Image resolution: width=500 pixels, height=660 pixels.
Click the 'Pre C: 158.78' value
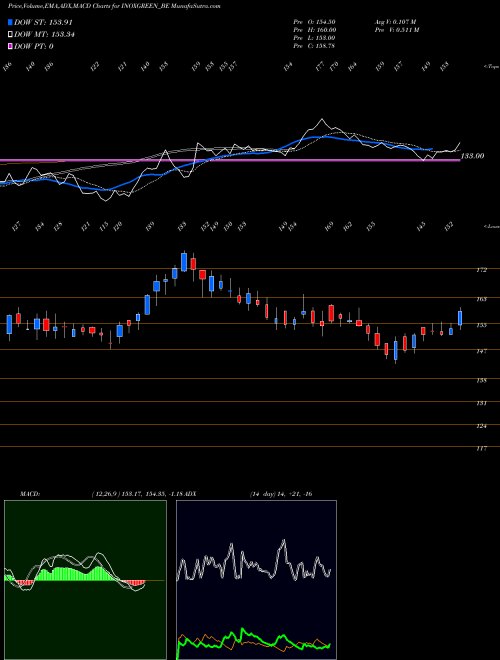click(x=314, y=46)
